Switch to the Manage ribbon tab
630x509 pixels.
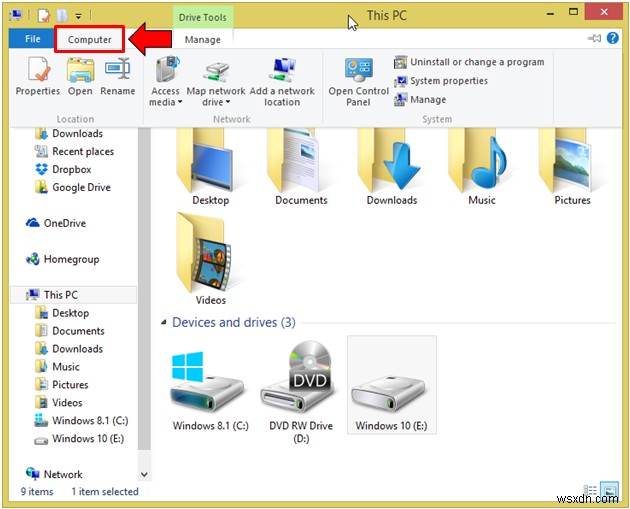(x=202, y=40)
